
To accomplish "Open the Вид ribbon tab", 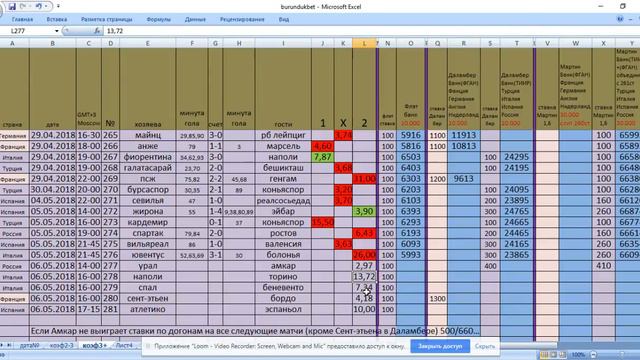I will coord(284,19).
